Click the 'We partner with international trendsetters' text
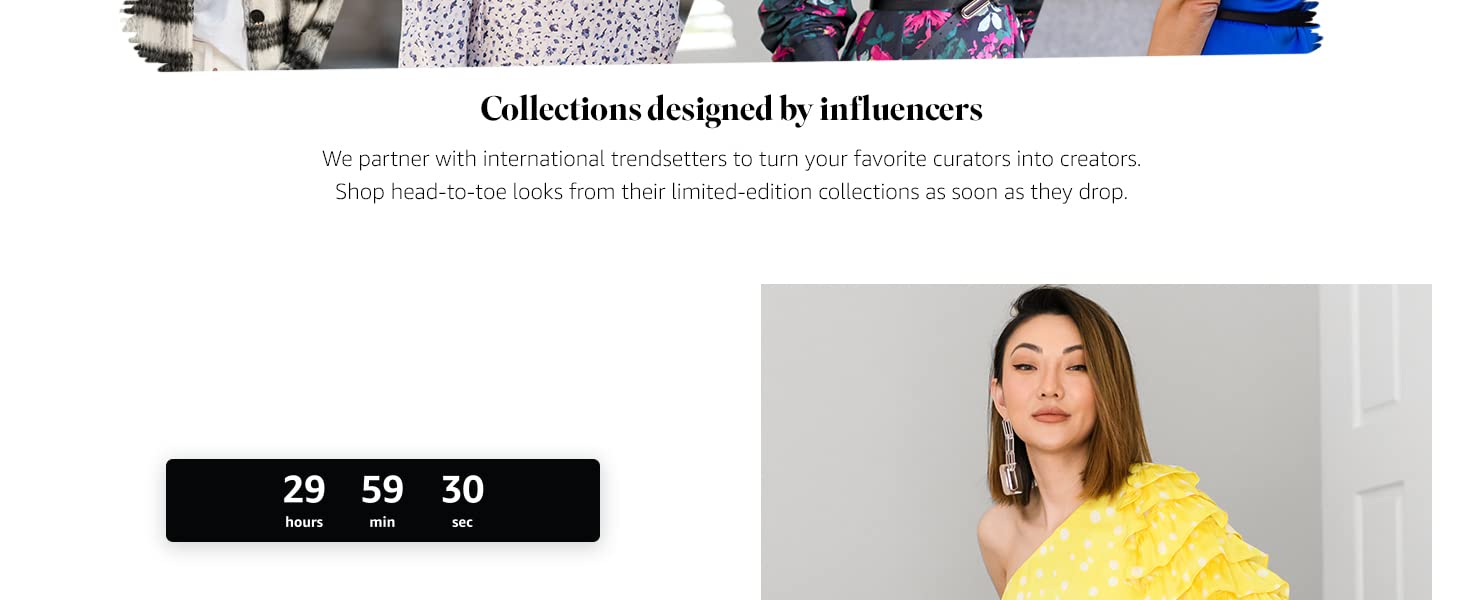Screen dimensions: 1464x600 point(731,159)
